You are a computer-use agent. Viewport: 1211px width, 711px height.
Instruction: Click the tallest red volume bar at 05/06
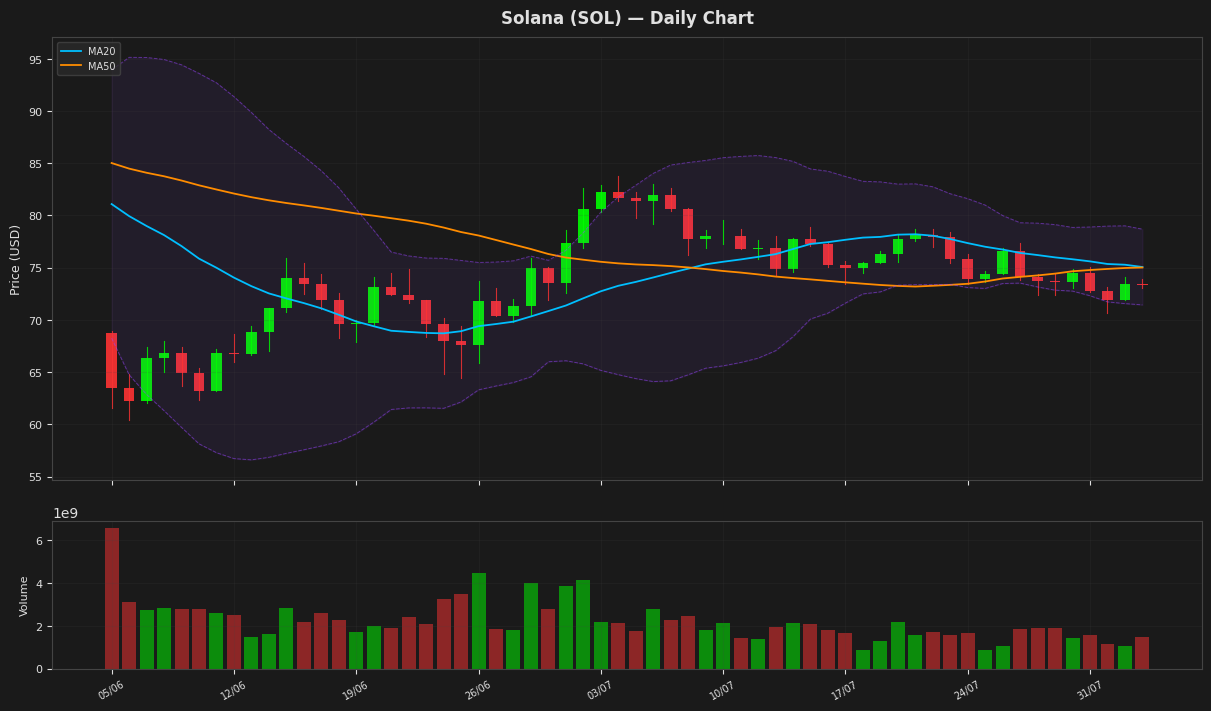point(112,599)
